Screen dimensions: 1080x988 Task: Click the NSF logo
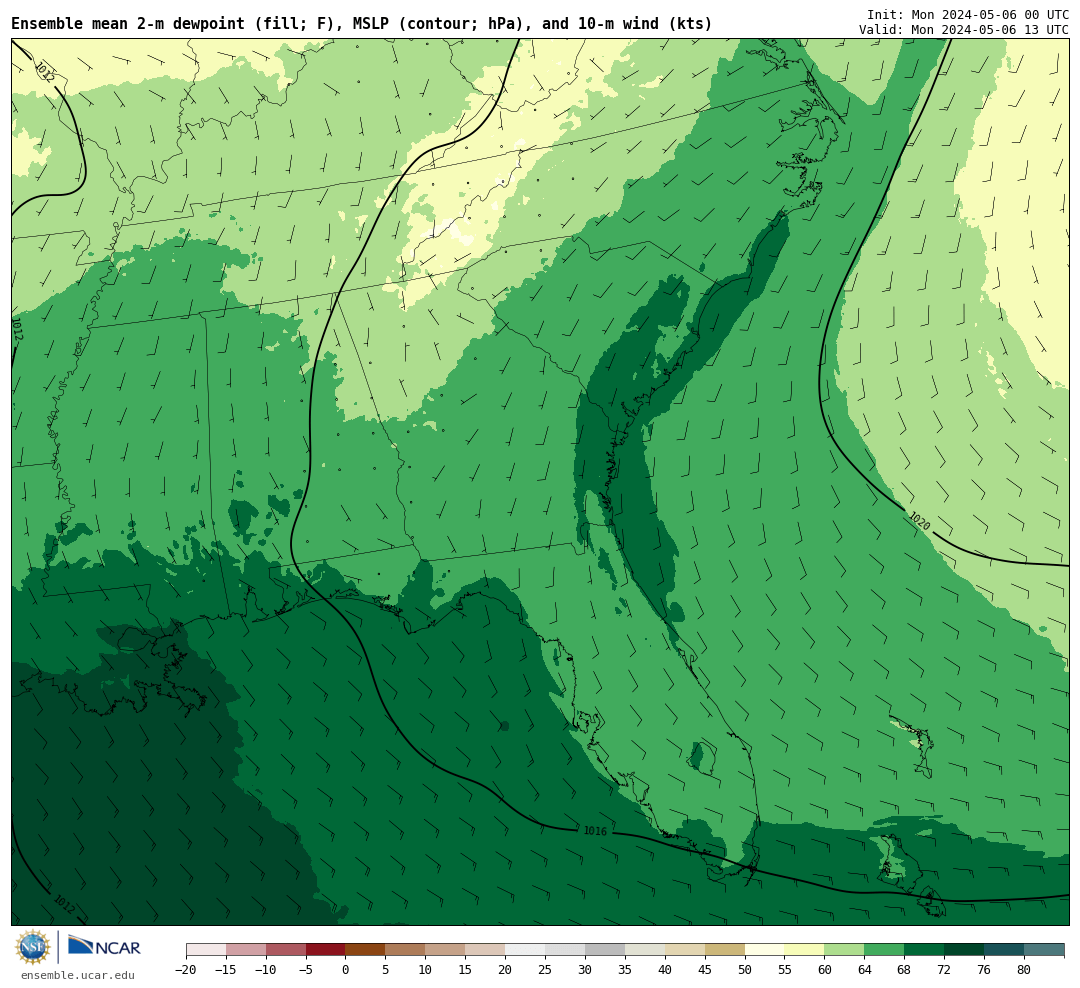32,947
